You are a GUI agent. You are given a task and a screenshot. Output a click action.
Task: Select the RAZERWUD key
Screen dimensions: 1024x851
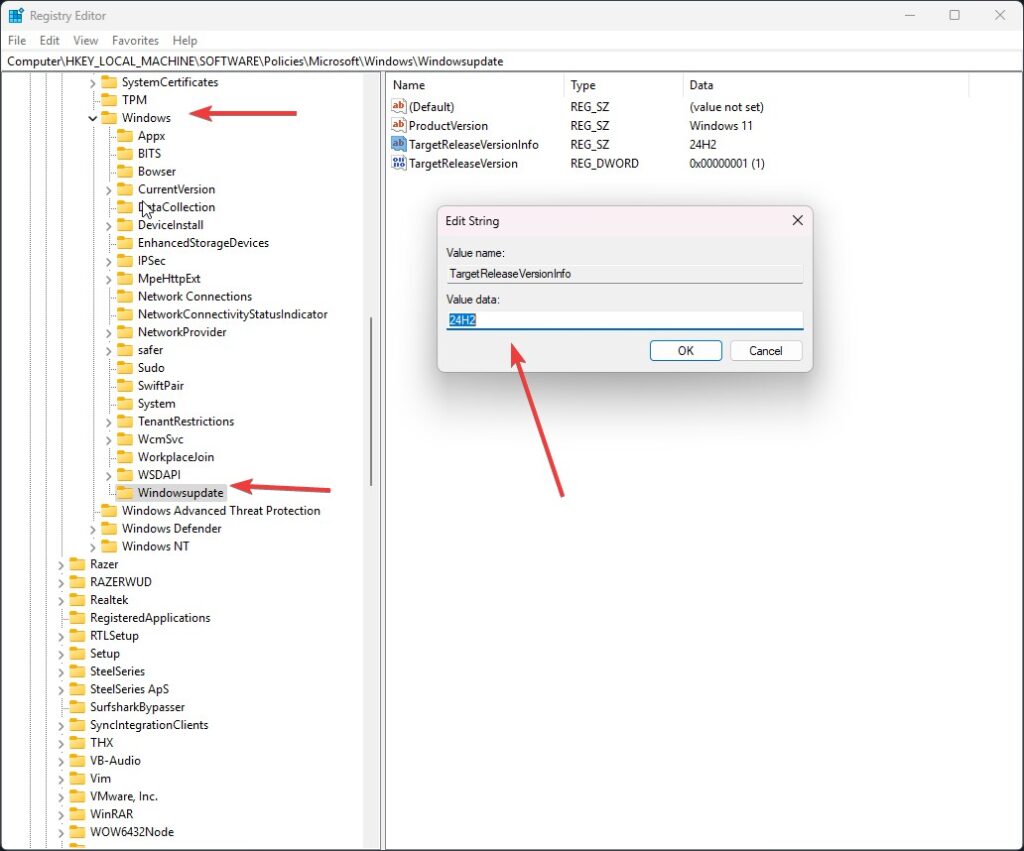[121, 582]
